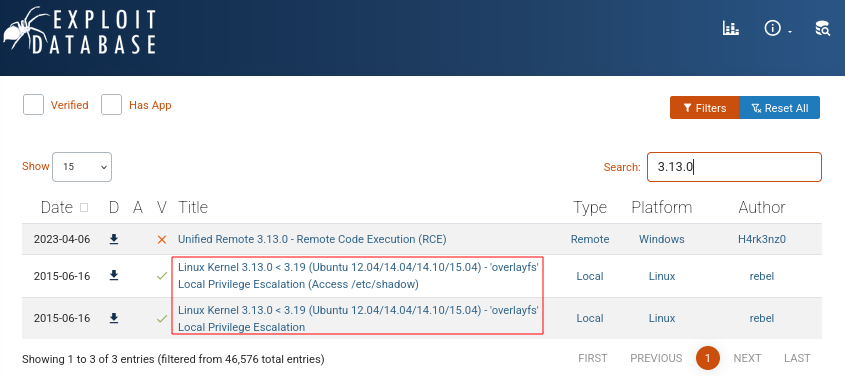Click the Type column header
845x376 pixels.
click(x=590, y=207)
